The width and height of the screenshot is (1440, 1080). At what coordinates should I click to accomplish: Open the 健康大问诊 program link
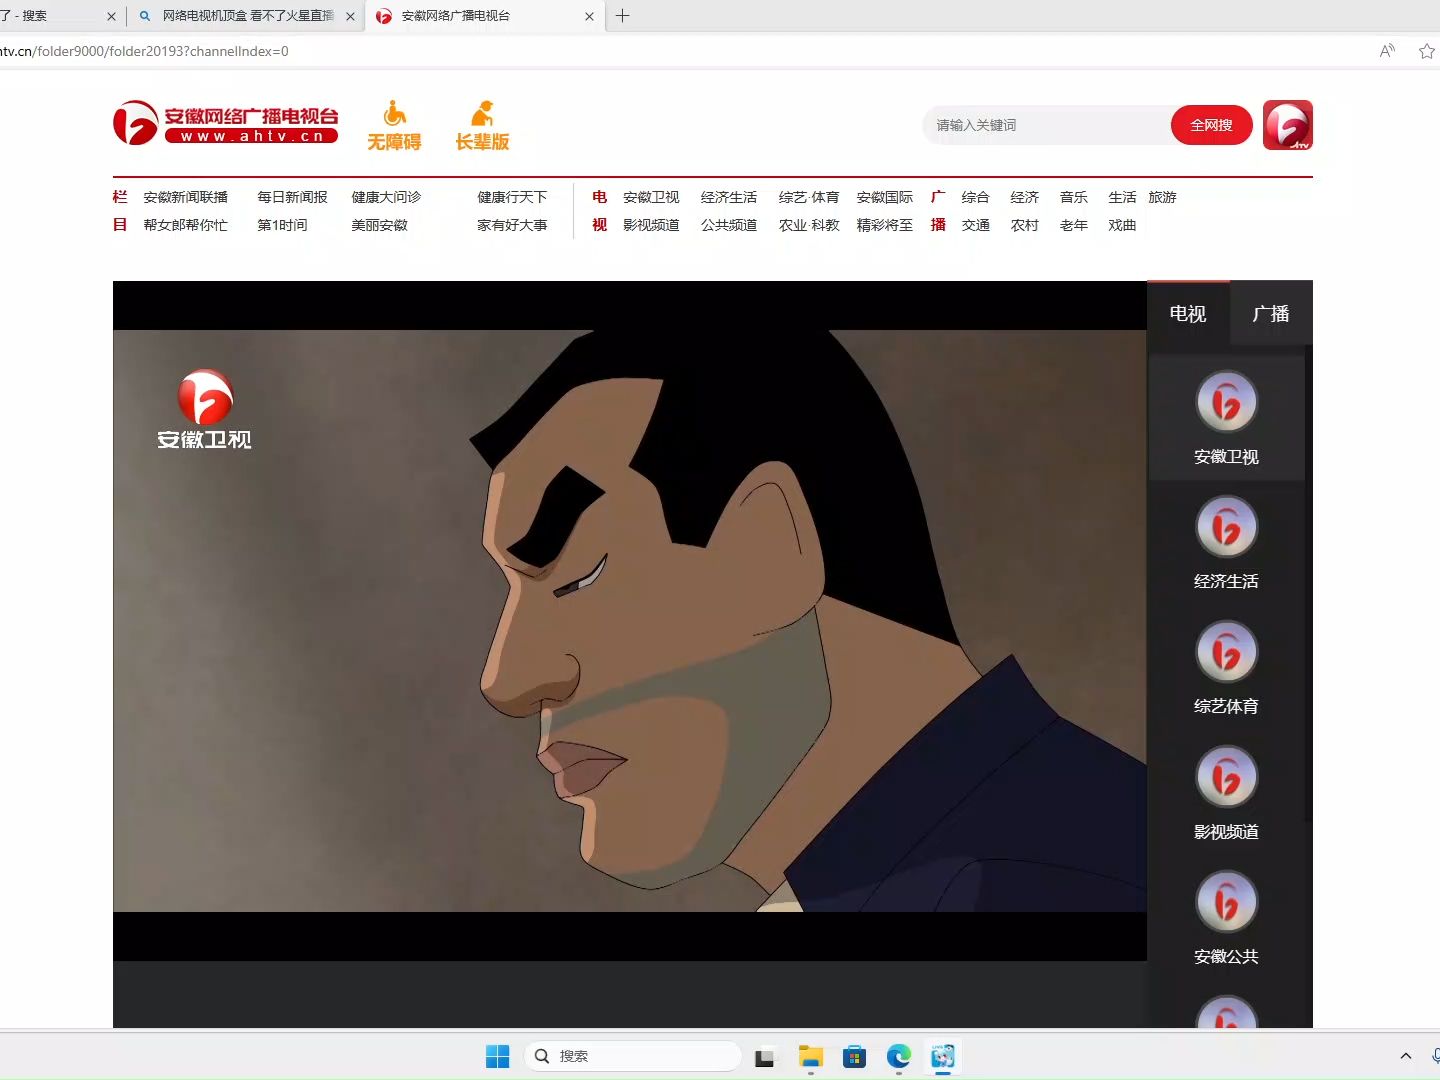tap(386, 197)
